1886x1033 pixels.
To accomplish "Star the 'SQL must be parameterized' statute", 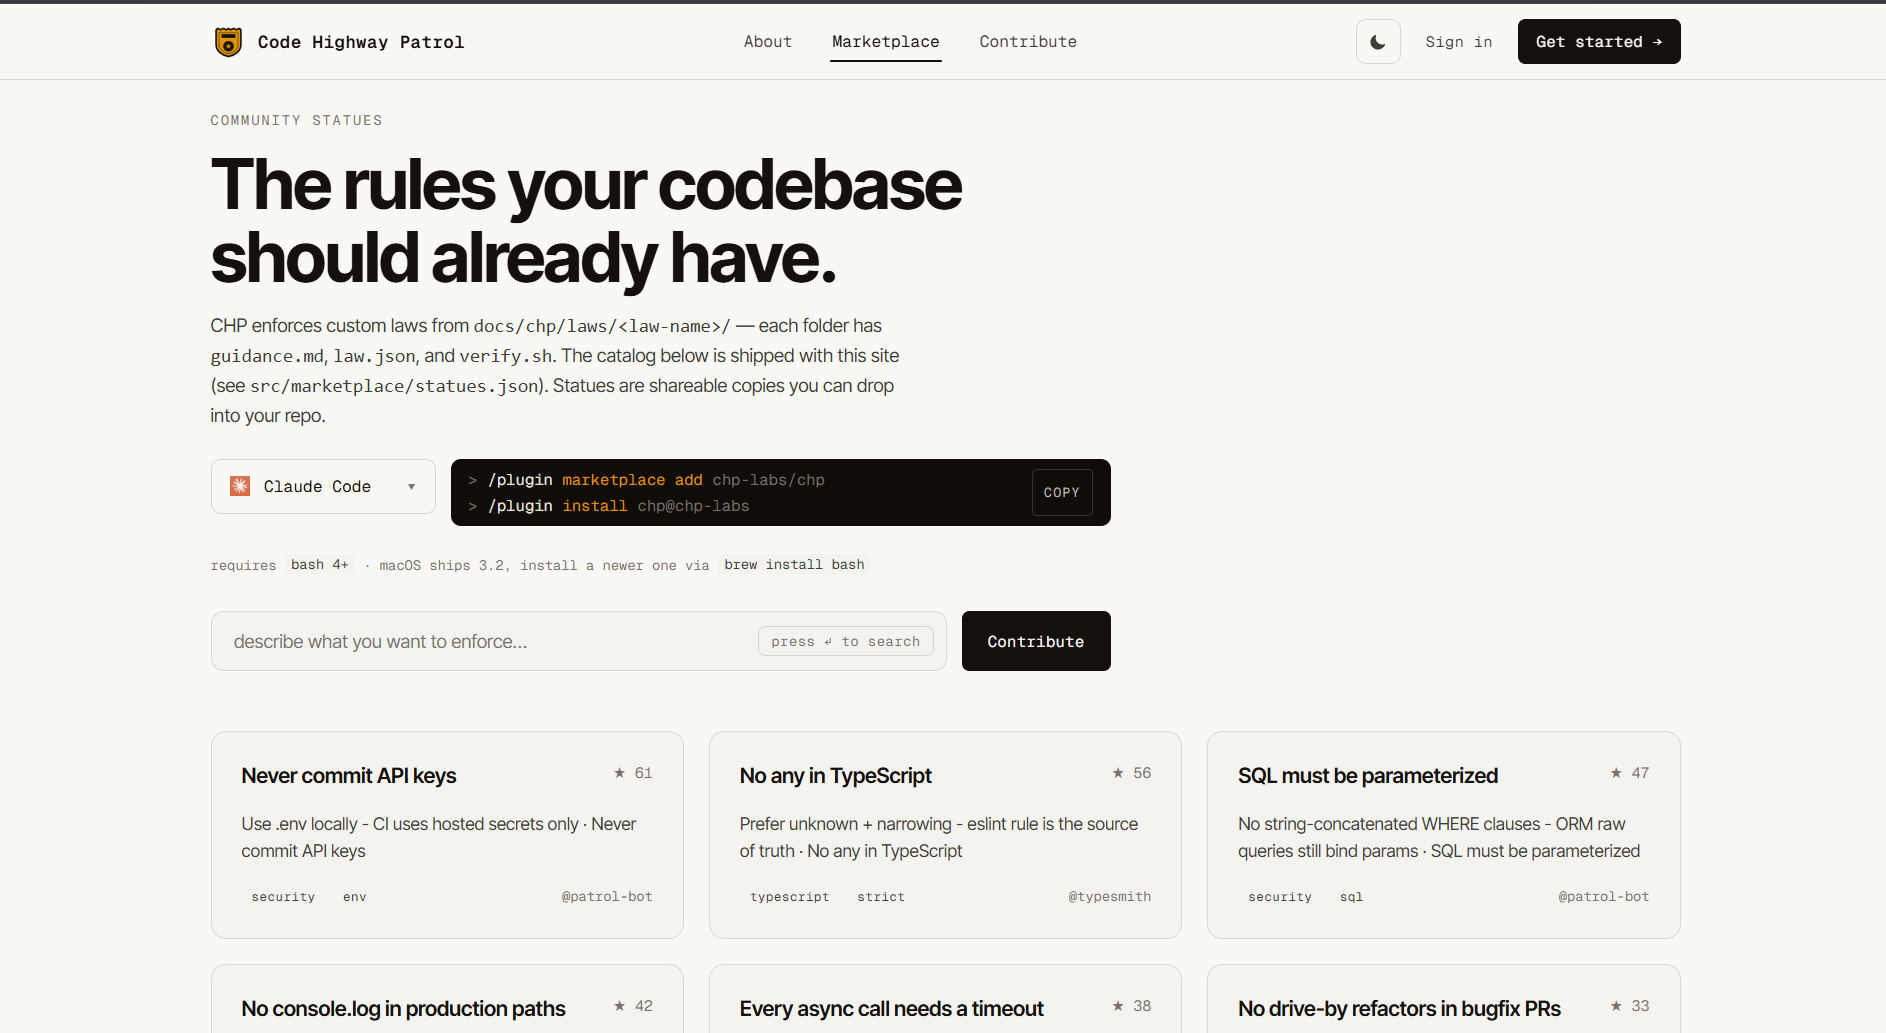I will [x=1629, y=773].
